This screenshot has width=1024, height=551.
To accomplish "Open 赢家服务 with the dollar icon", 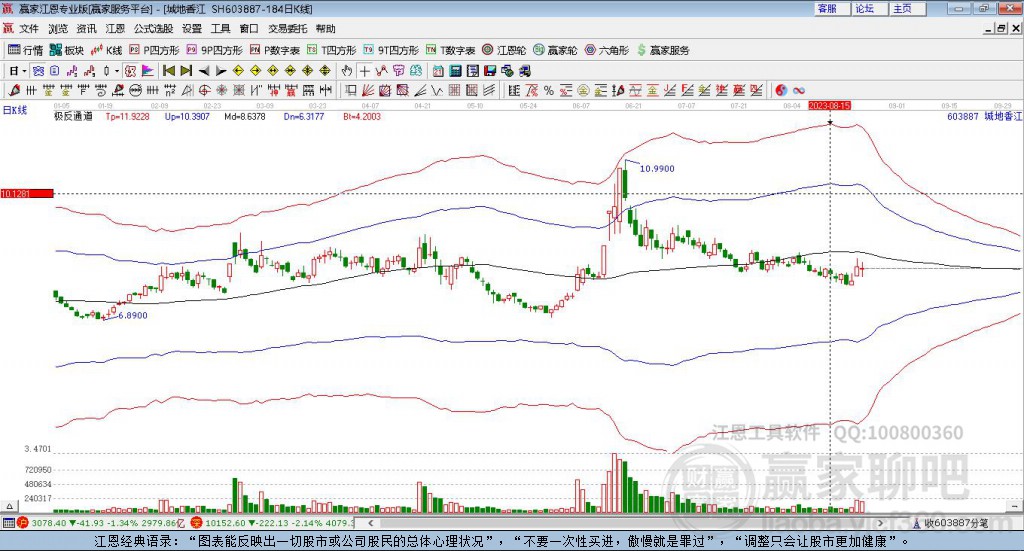I will pos(663,50).
